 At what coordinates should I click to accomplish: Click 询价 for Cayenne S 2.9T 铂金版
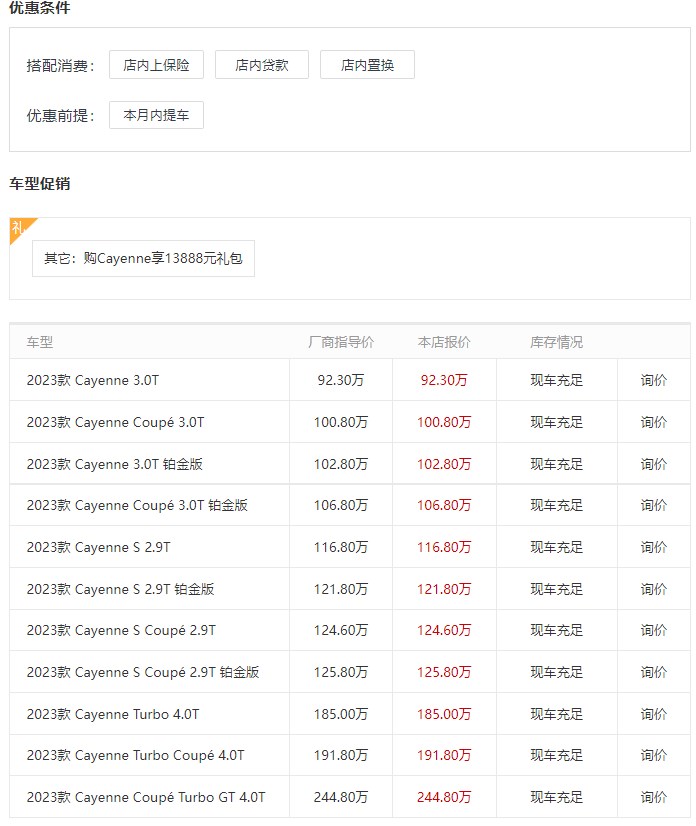coord(653,589)
